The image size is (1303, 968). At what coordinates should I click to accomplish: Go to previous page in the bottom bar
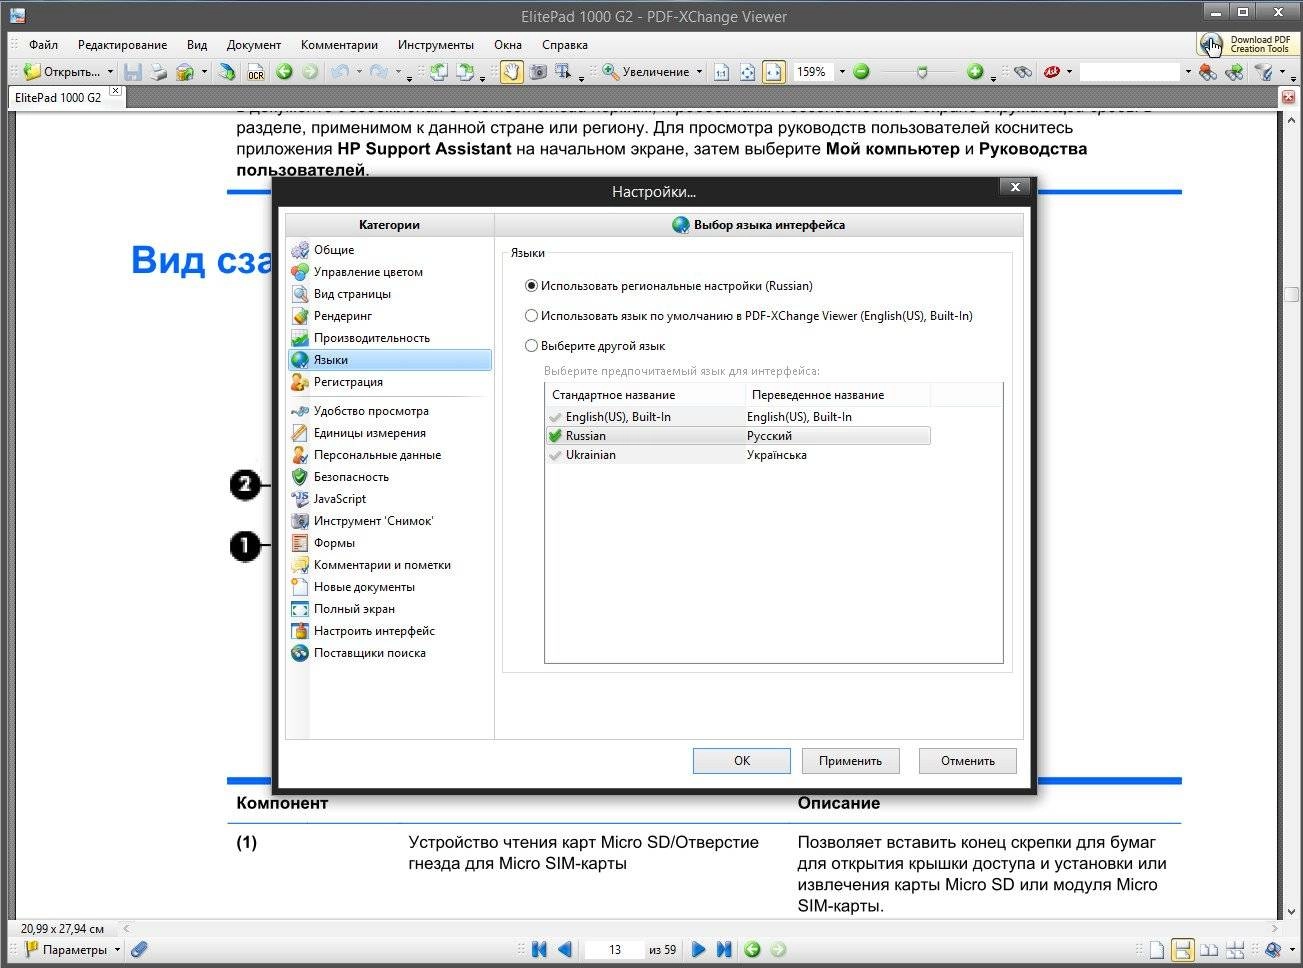tap(565, 950)
